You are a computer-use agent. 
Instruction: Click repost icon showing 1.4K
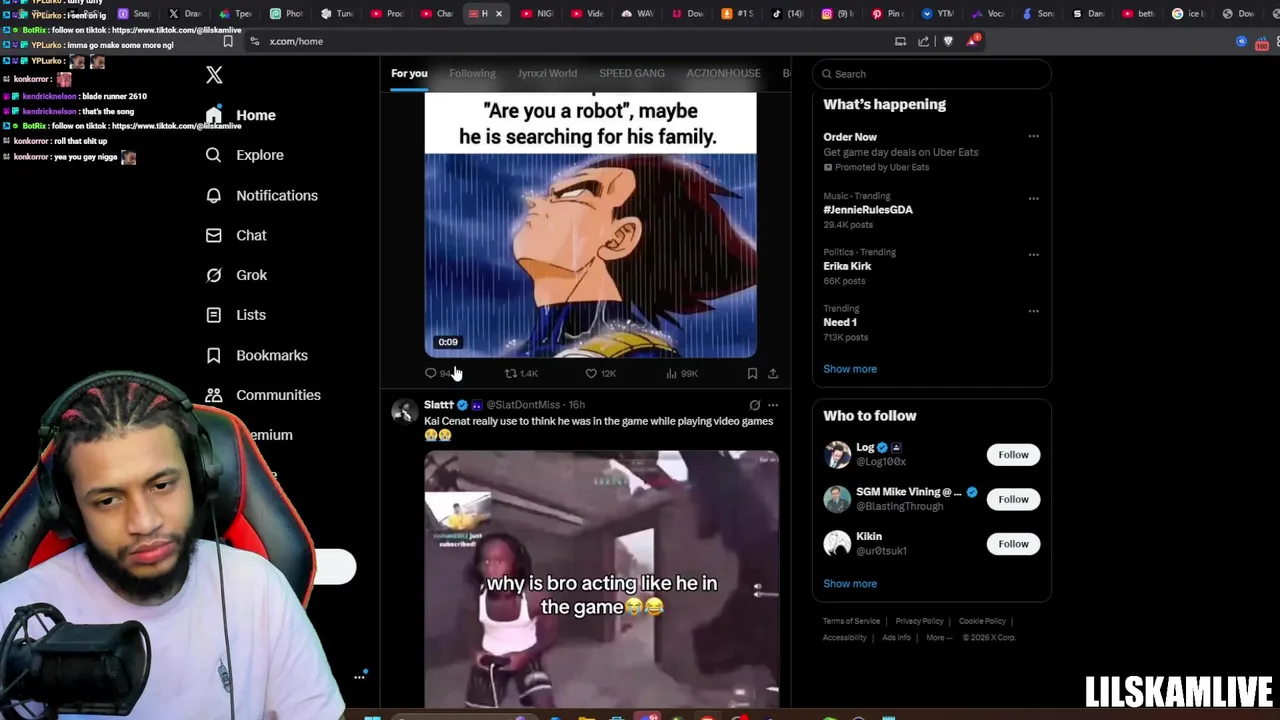pyautogui.click(x=511, y=373)
